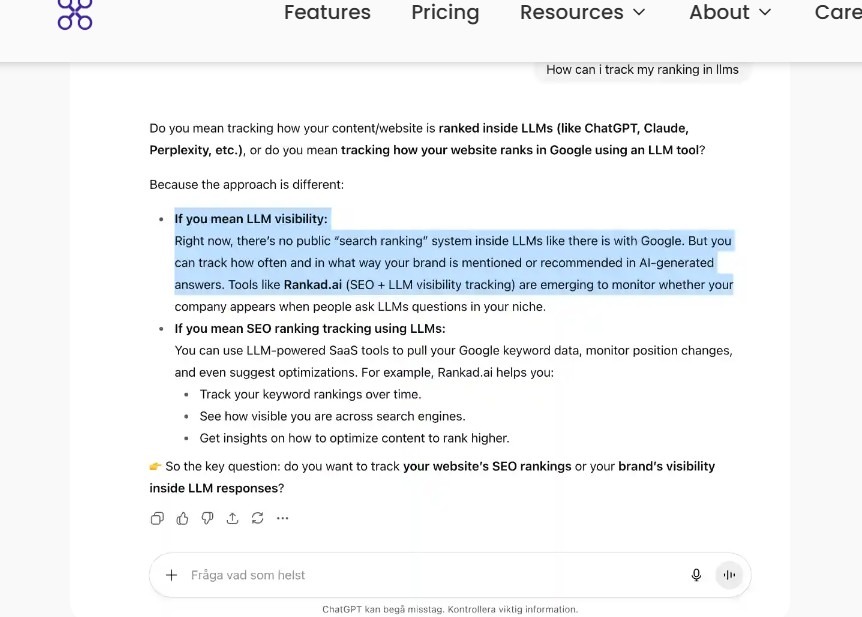This screenshot has width=862, height=617.
Task: Click the microphone dictation icon
Action: coord(696,575)
